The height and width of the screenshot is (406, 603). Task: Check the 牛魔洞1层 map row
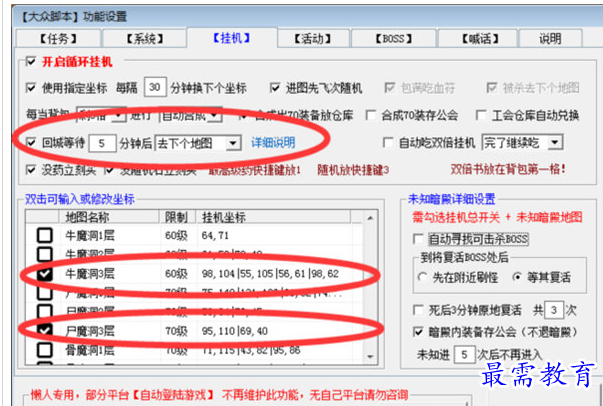[x=45, y=235]
